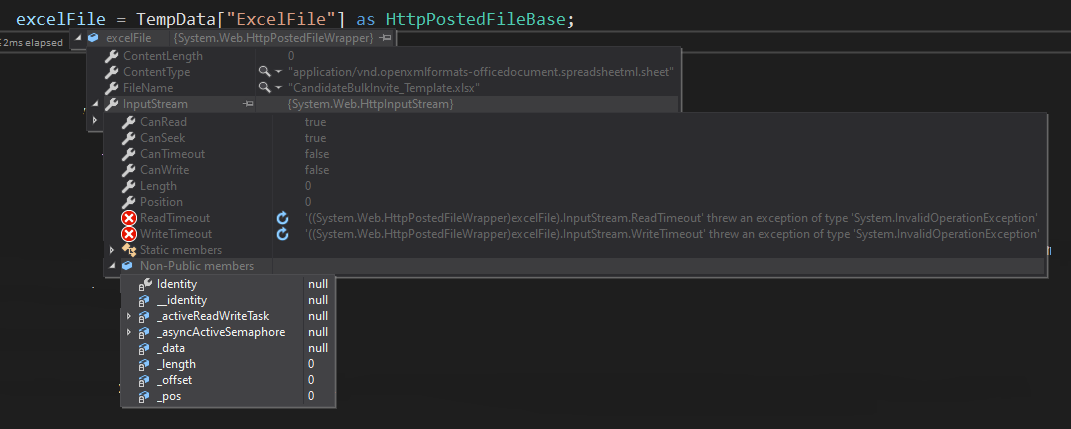Image resolution: width=1071 pixels, height=429 pixels.
Task: Select the __identity field row
Action: click(228, 300)
